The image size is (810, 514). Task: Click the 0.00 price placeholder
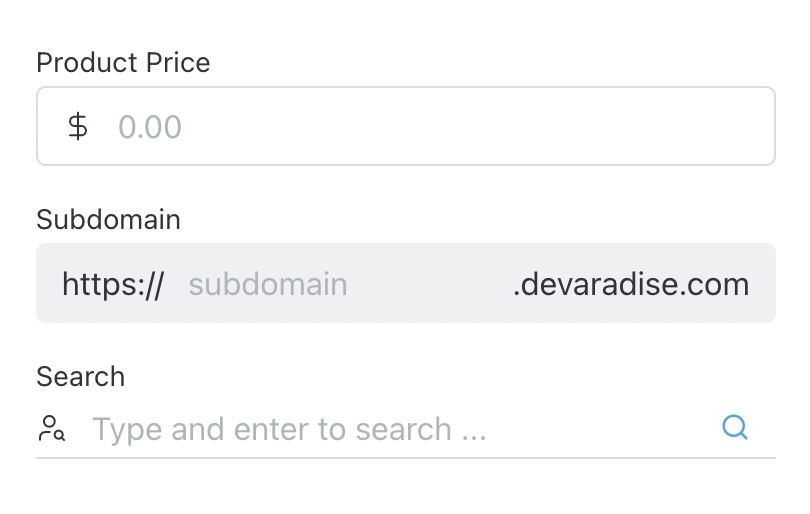[150, 127]
